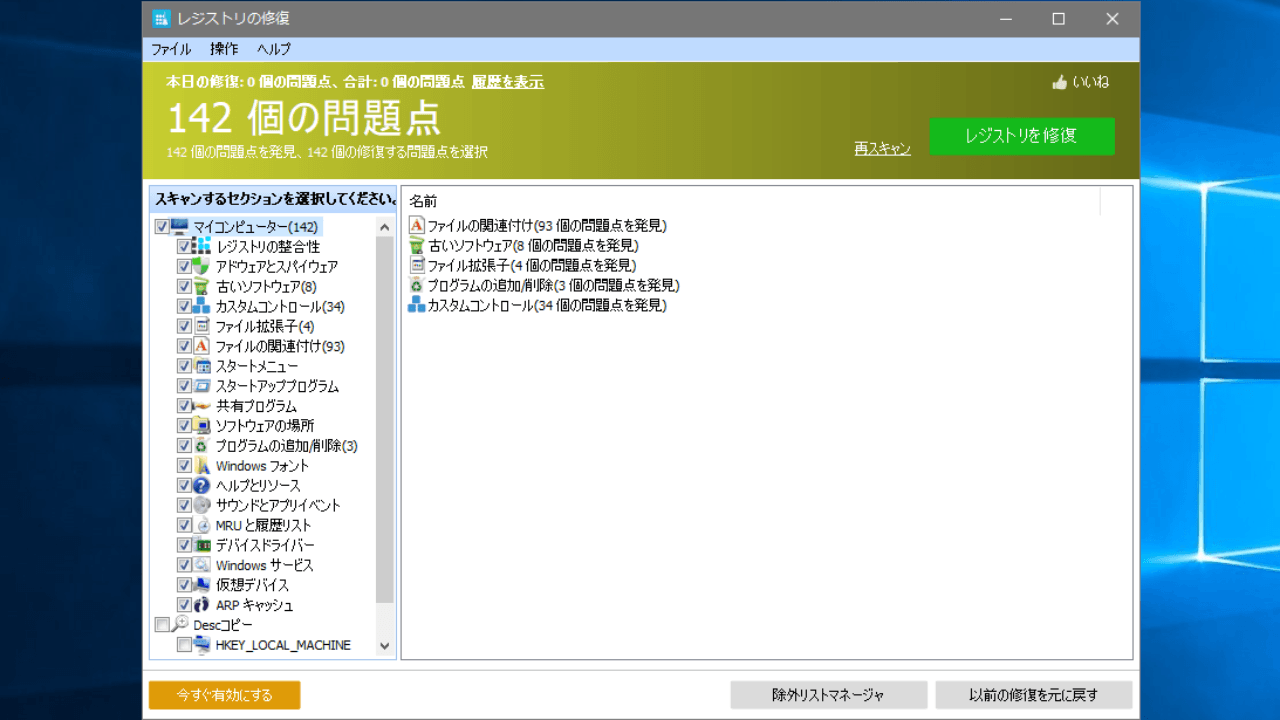Click ファイルの関連付け icon in results list
Viewport: 1280px width, 720px height.
pos(417,225)
